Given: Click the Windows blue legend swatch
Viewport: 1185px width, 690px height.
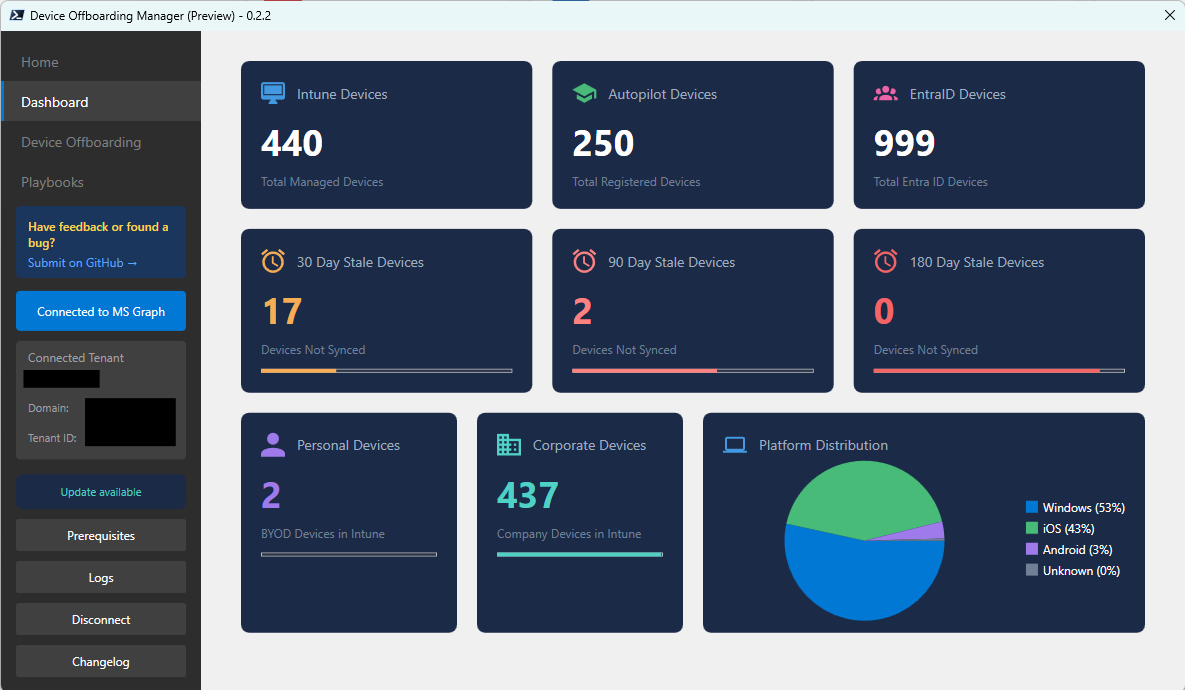Looking at the screenshot, I should coord(1032,508).
